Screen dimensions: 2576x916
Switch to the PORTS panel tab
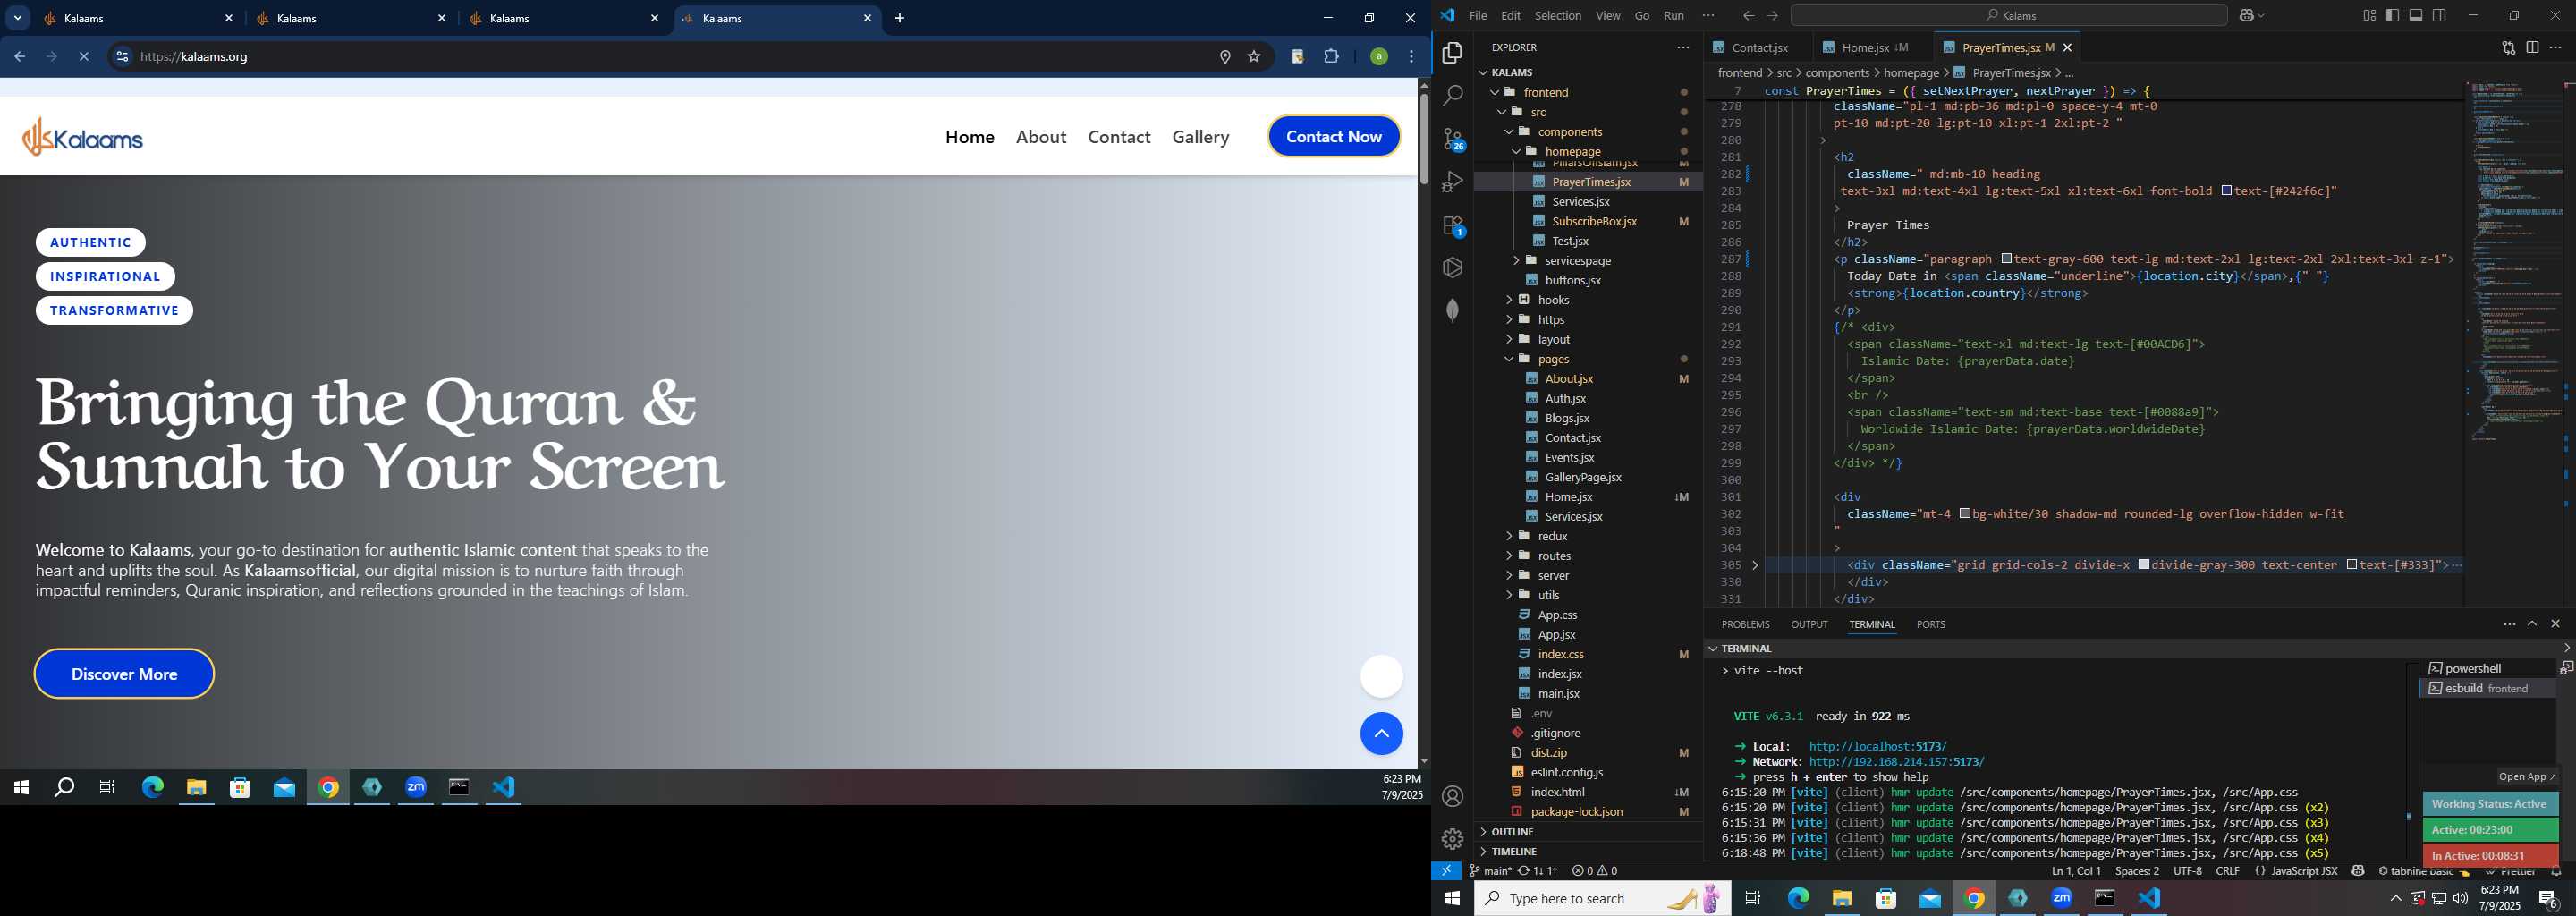point(1930,624)
